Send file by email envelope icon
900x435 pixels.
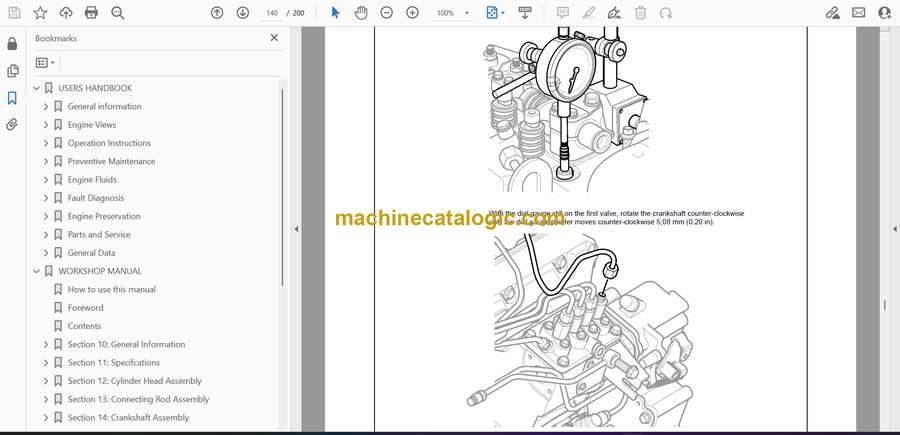(x=858, y=13)
